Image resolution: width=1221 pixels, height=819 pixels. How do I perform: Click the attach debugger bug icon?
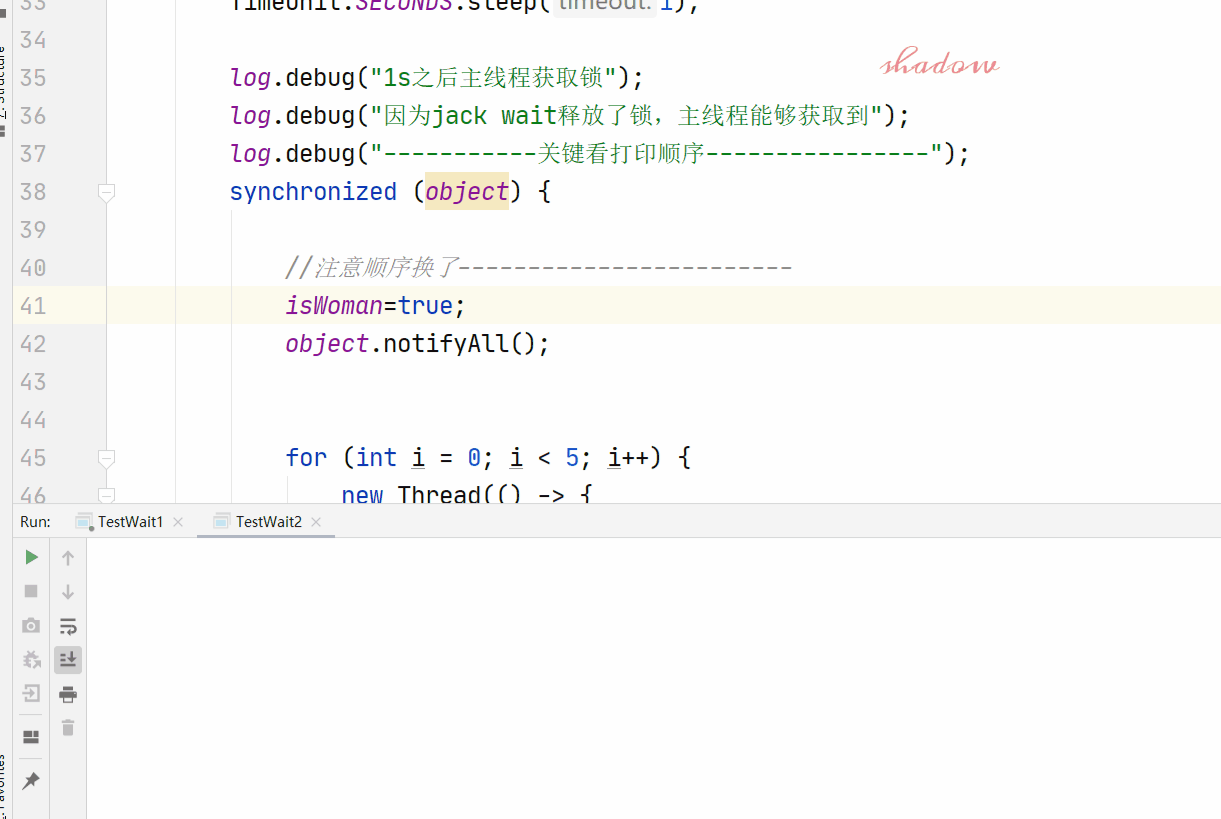(x=31, y=659)
